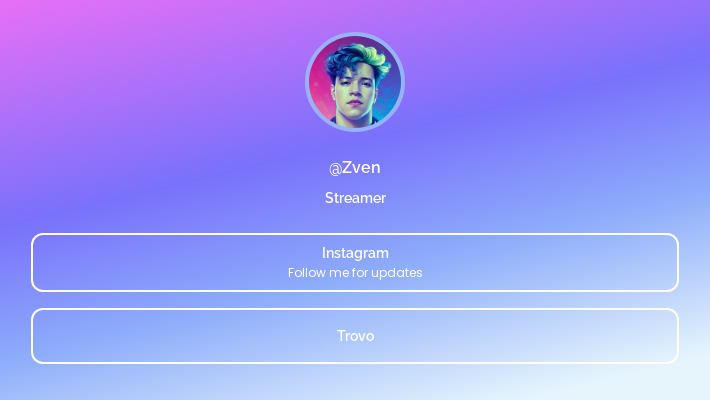Open the Trovo link card
Image resolution: width=710 pixels, height=400 pixels.
click(x=355, y=336)
